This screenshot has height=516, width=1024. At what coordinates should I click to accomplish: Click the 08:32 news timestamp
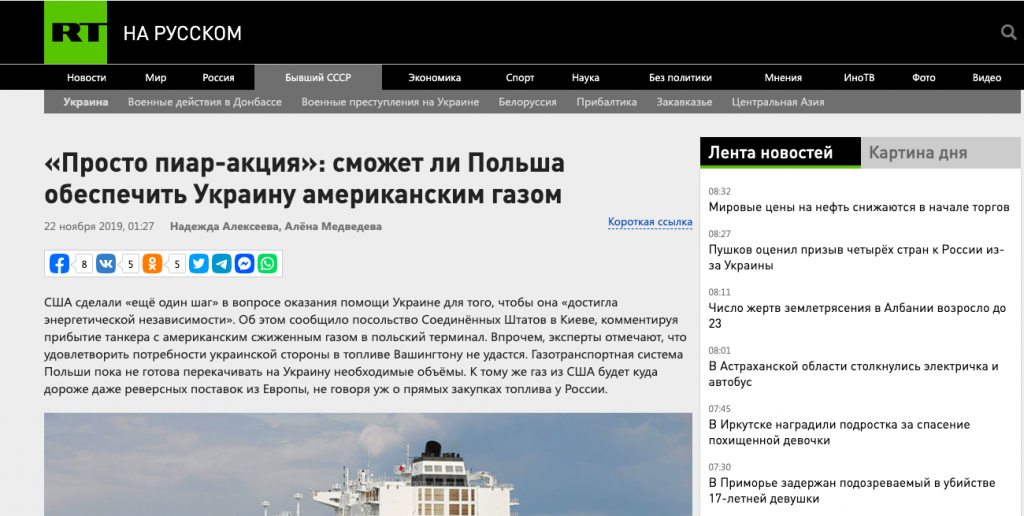click(719, 191)
